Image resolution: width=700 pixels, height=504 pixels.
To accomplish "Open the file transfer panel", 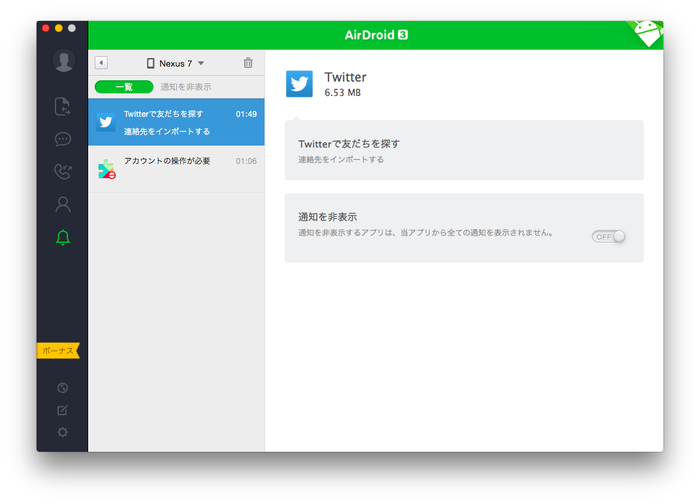I will click(62, 106).
